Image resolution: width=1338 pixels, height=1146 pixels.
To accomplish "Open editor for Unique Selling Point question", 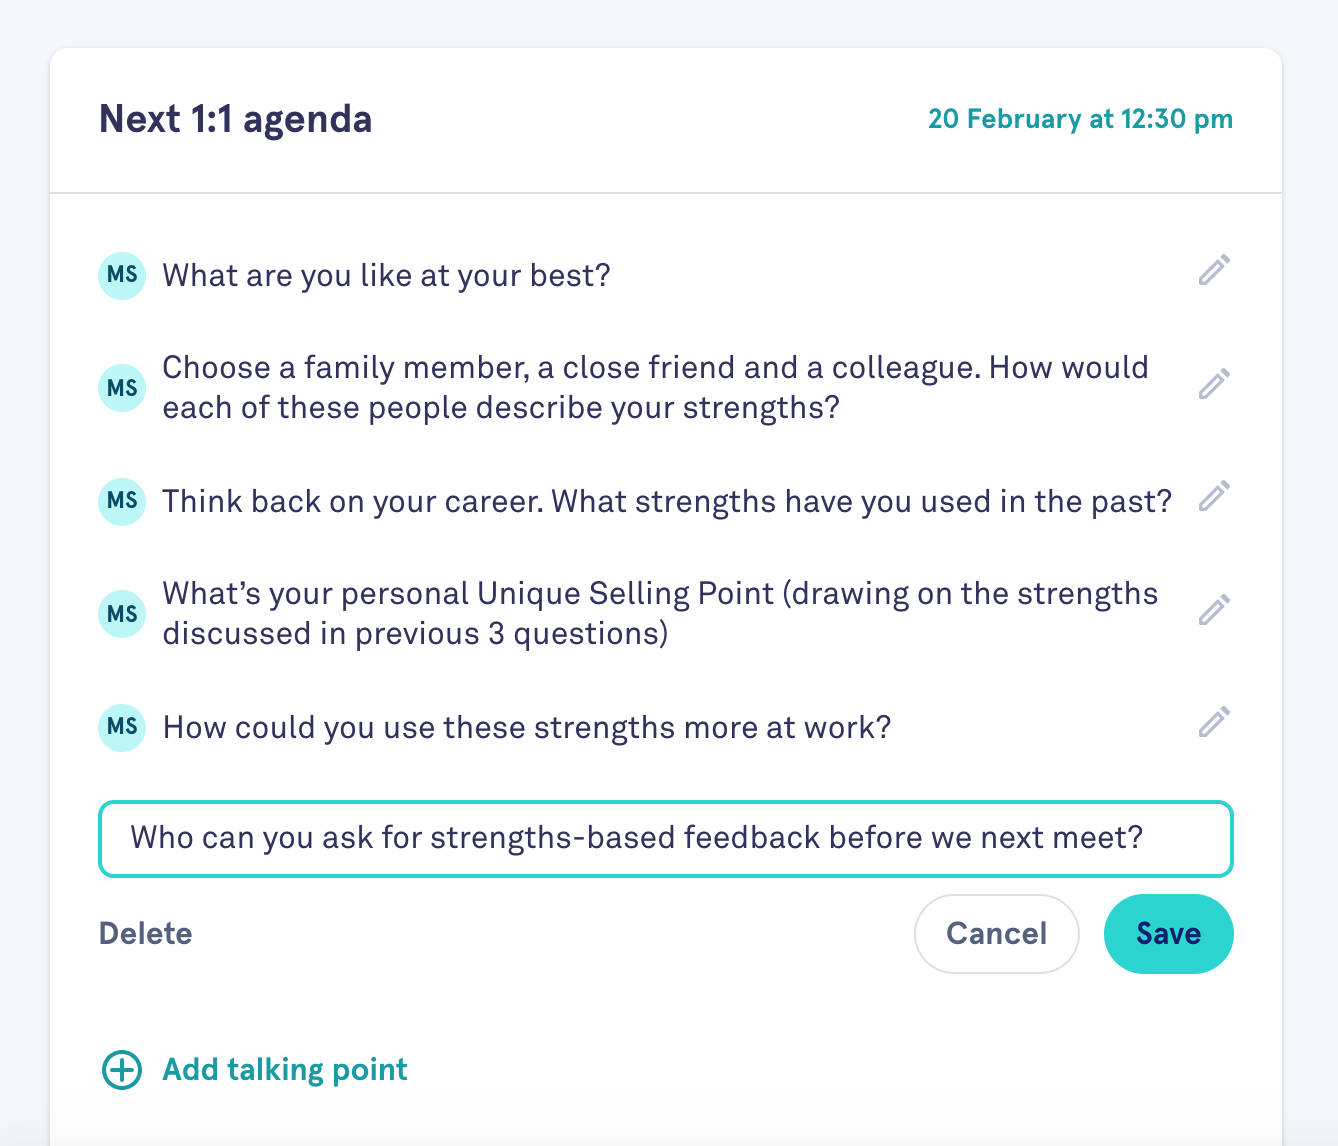I will pos(1214,609).
